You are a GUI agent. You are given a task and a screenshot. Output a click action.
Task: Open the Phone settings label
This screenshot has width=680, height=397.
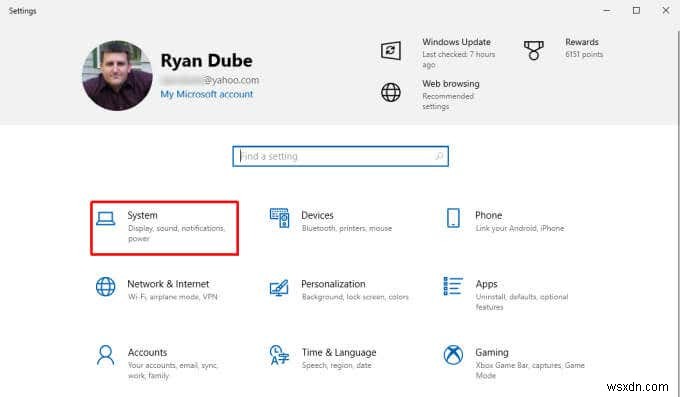(489, 215)
